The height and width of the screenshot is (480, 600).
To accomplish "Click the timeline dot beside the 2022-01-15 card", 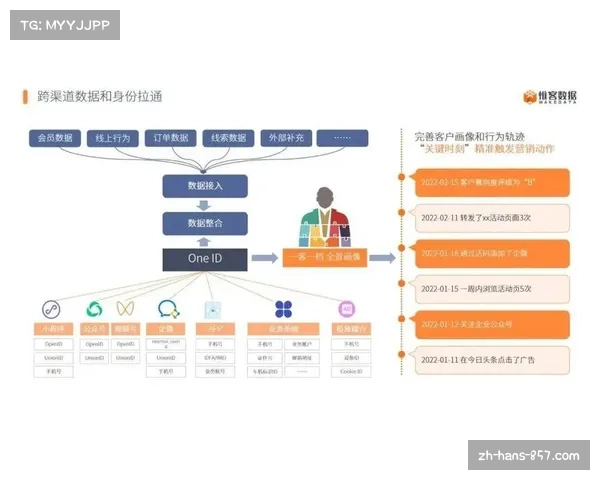I will [401, 283].
